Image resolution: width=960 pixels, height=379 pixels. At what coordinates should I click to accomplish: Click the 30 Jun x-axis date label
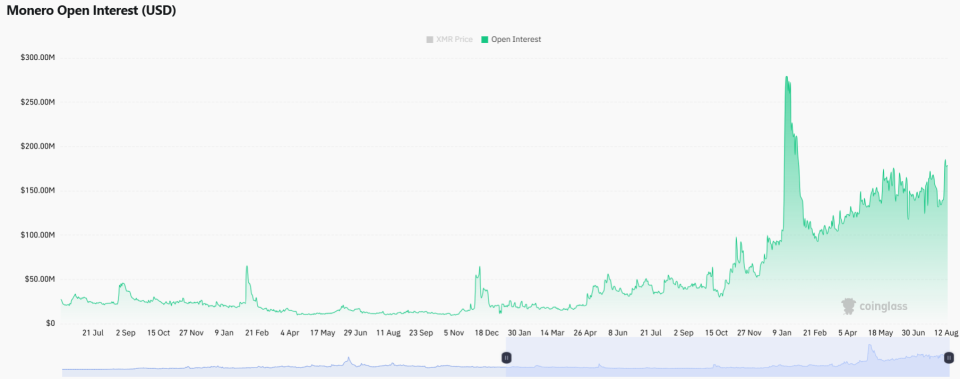(x=913, y=333)
